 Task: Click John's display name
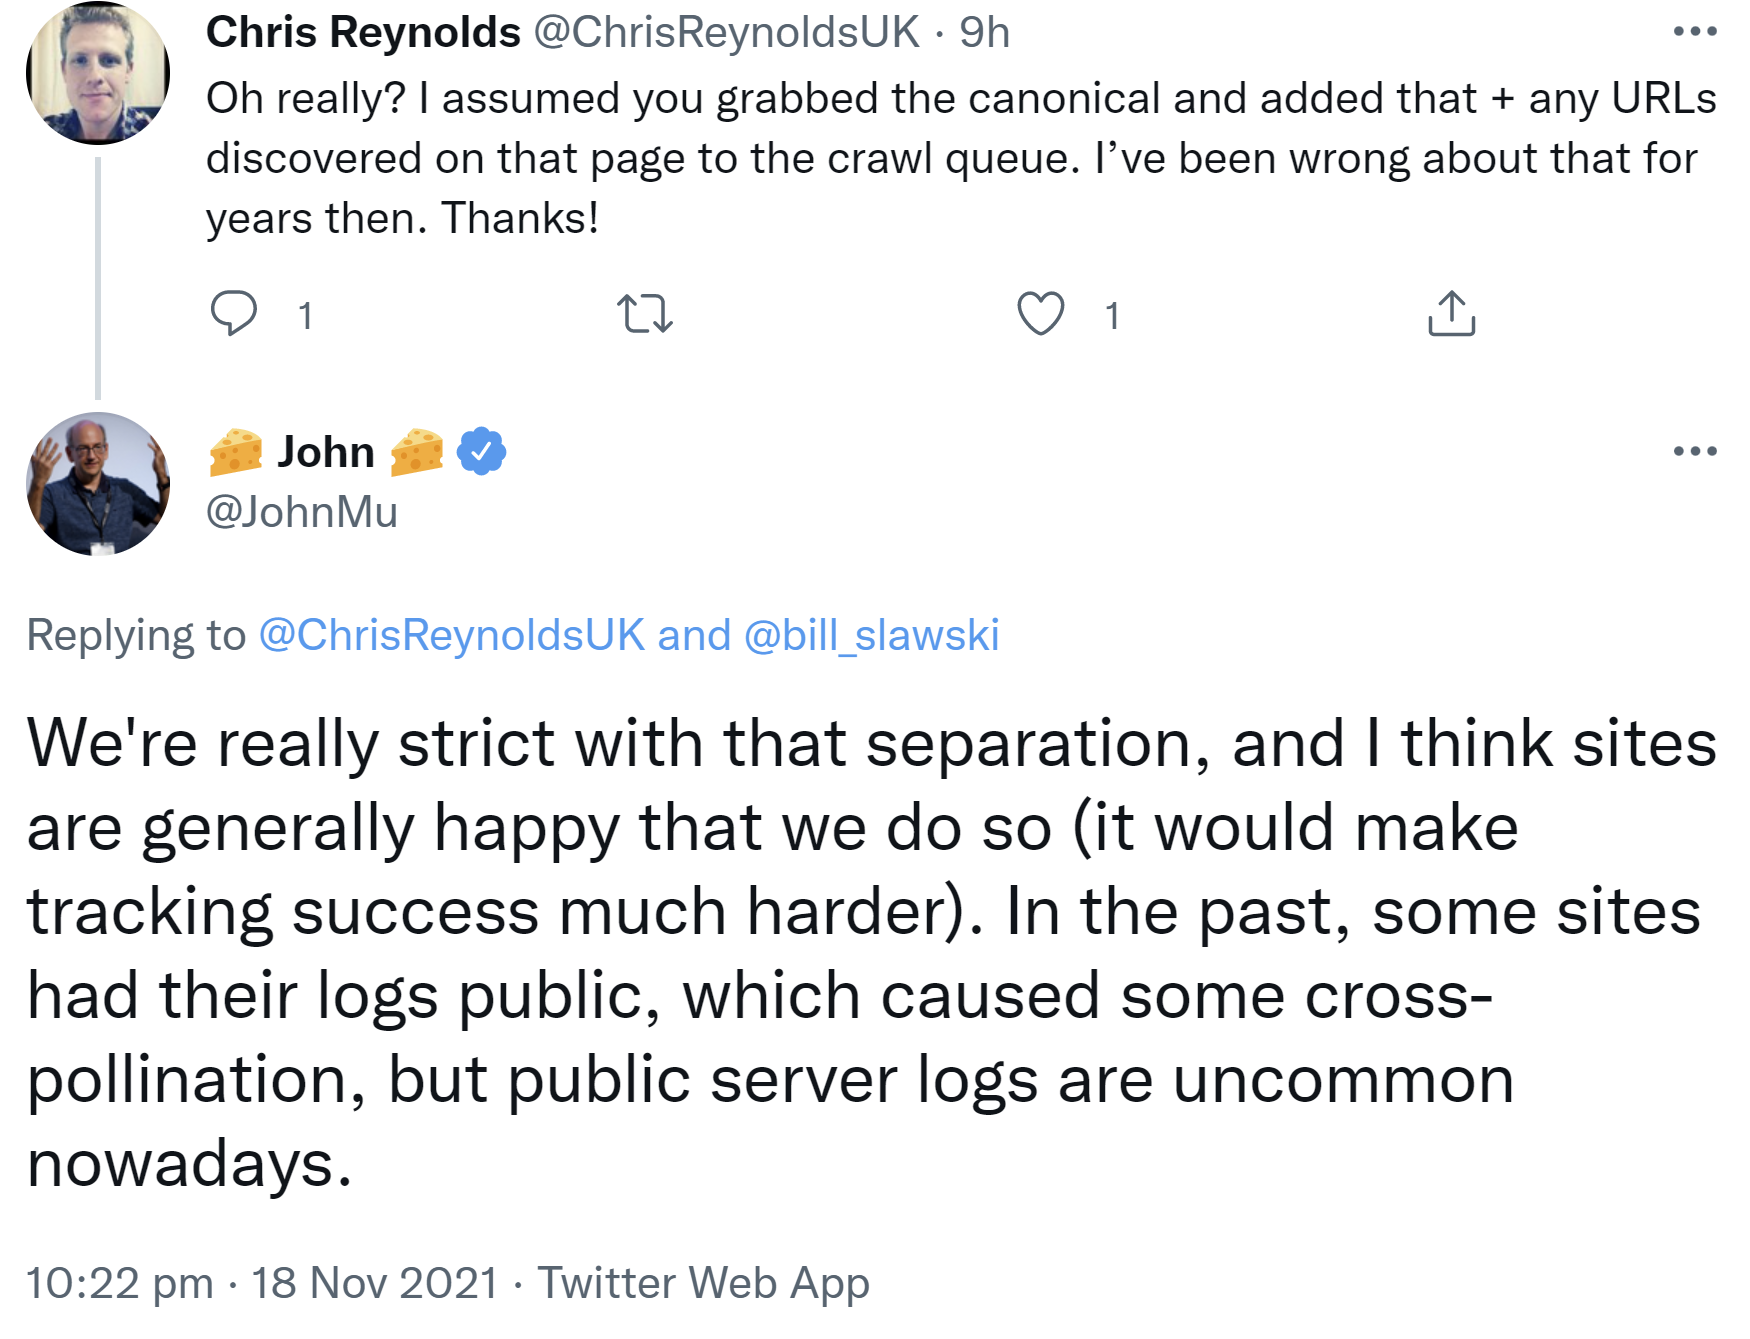[326, 452]
